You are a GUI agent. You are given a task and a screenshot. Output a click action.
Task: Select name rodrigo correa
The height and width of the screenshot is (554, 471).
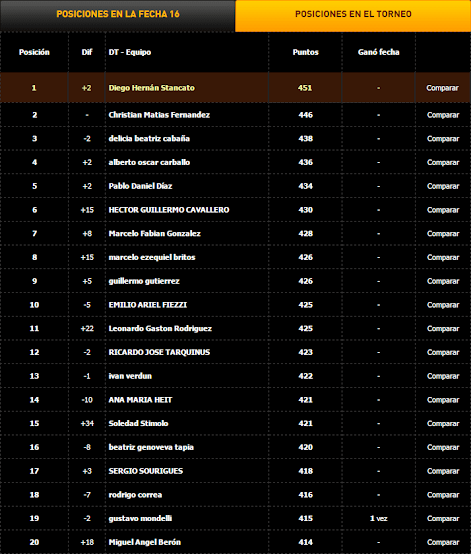point(135,495)
